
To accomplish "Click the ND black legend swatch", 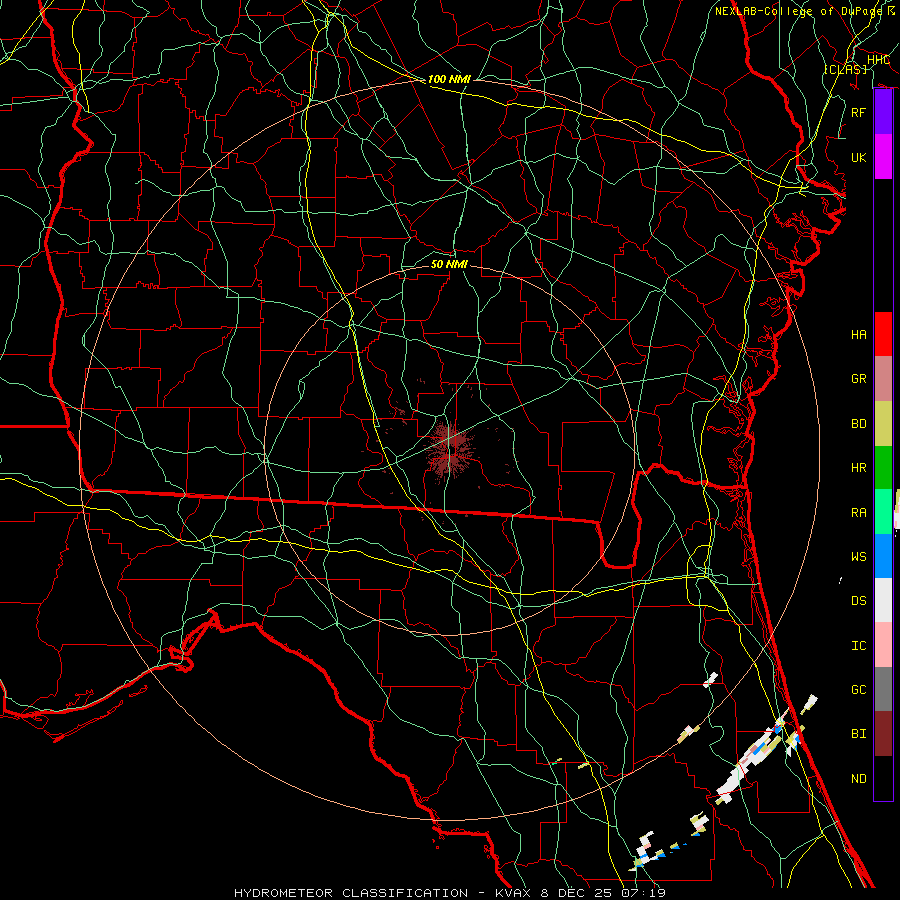I will pyautogui.click(x=883, y=778).
